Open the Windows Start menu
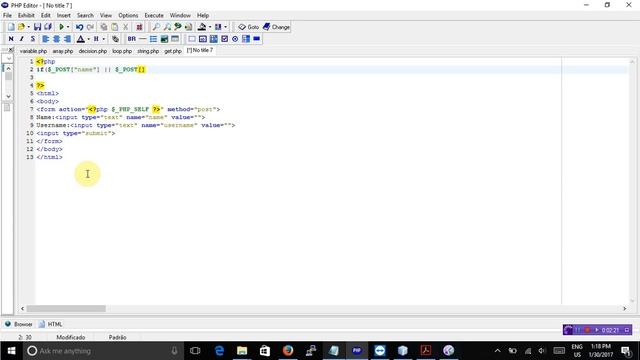Screen dimensions: 640x360 (11, 351)
